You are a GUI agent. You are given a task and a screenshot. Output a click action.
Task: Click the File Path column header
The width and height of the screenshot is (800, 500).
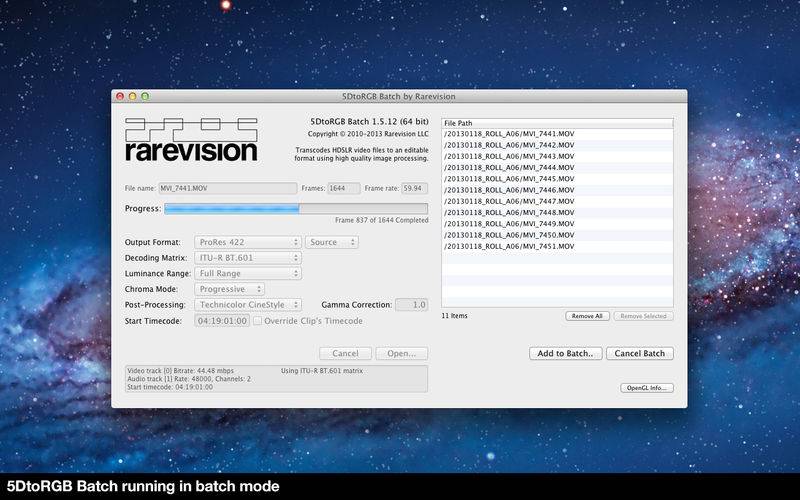[557, 123]
